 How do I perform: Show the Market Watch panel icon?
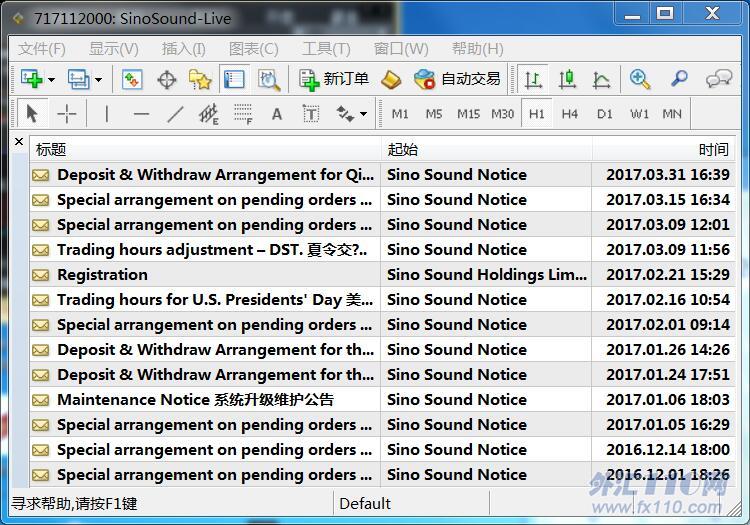coord(132,79)
